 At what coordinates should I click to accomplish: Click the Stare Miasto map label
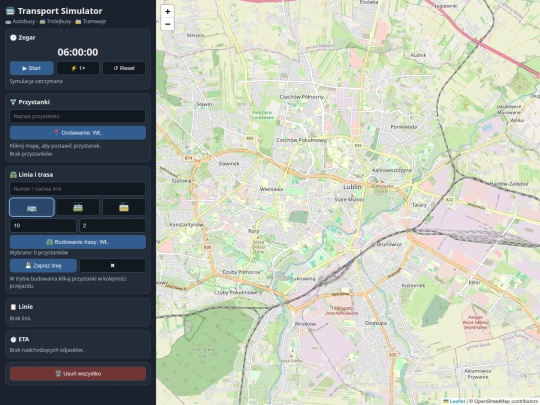(x=349, y=199)
